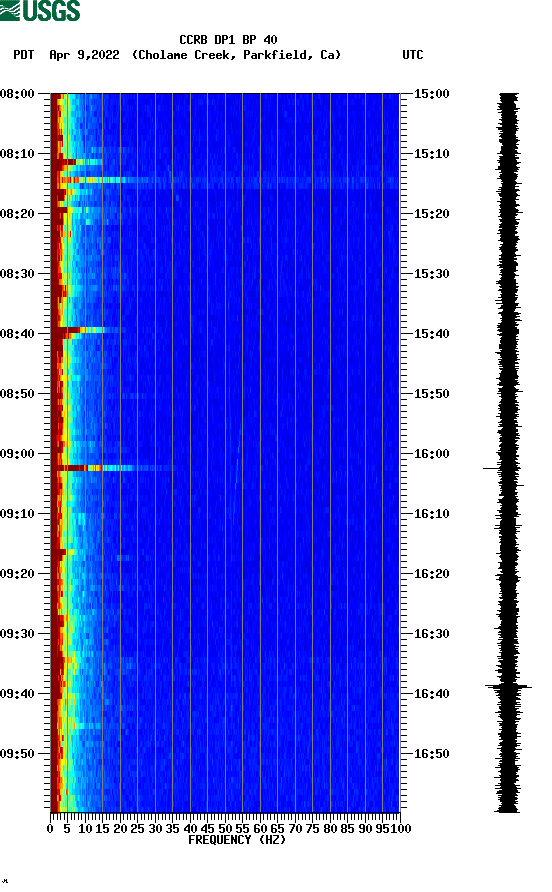Click the 08:30 PDT time label
The image size is (552, 892).
(x=18, y=274)
